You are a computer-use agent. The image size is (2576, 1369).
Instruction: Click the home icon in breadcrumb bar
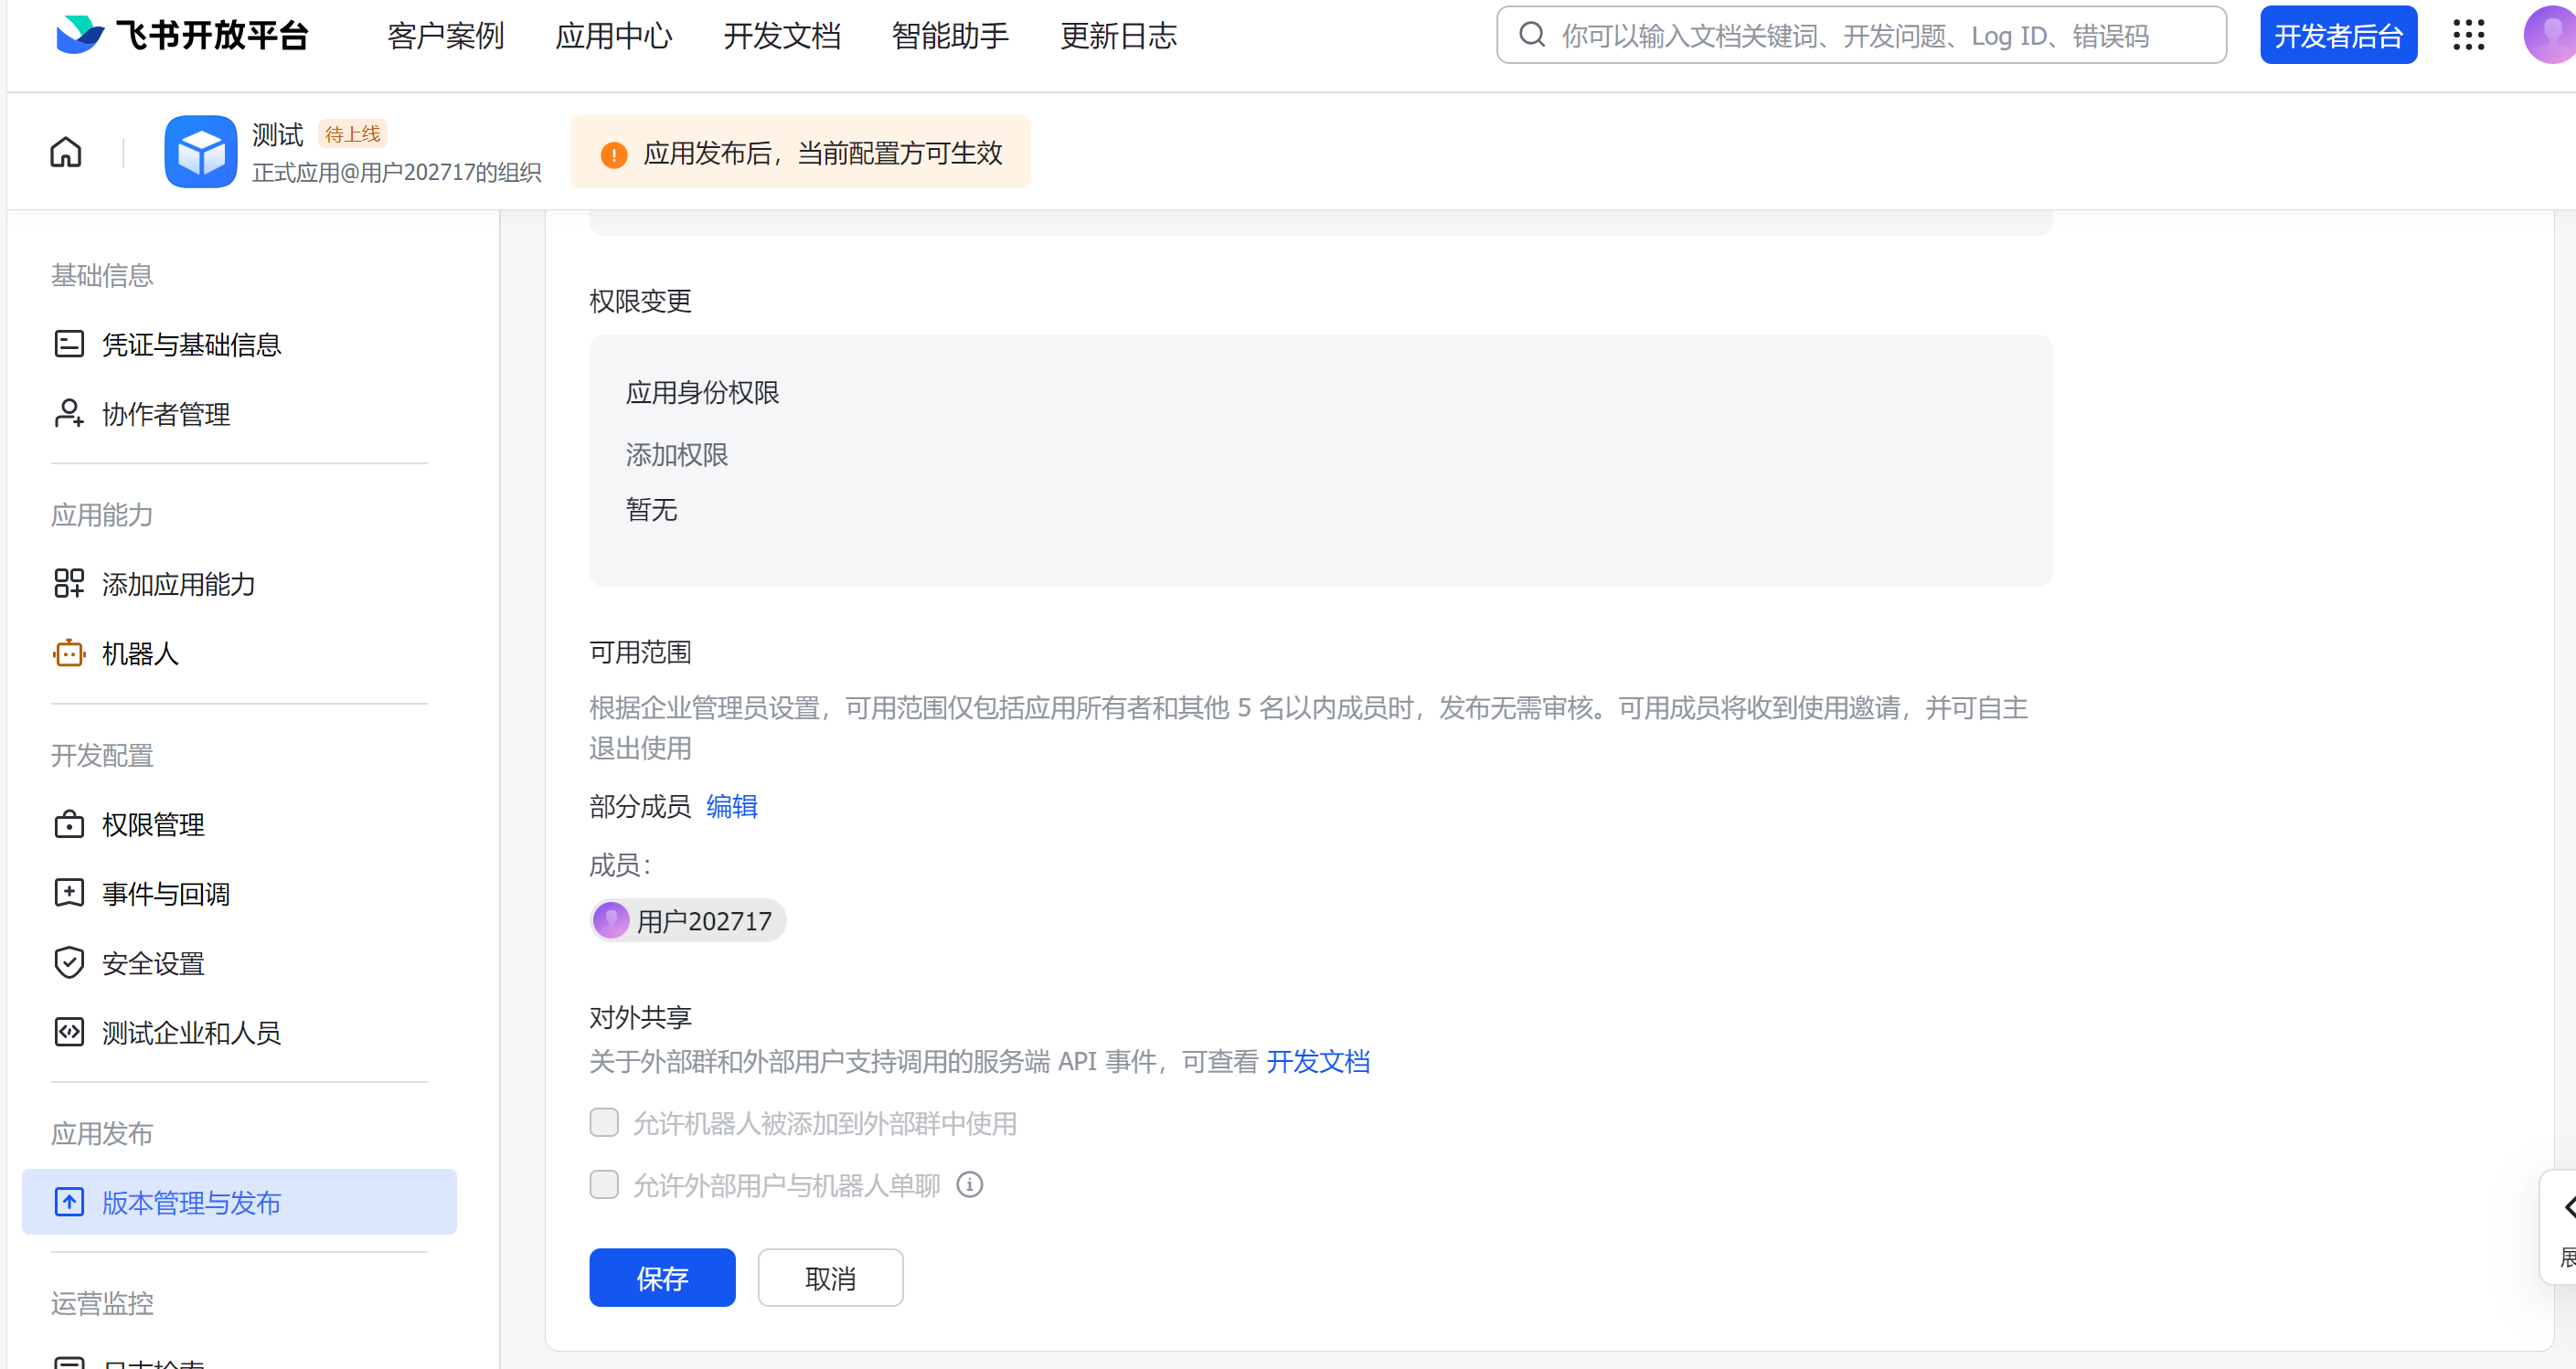coord(66,152)
